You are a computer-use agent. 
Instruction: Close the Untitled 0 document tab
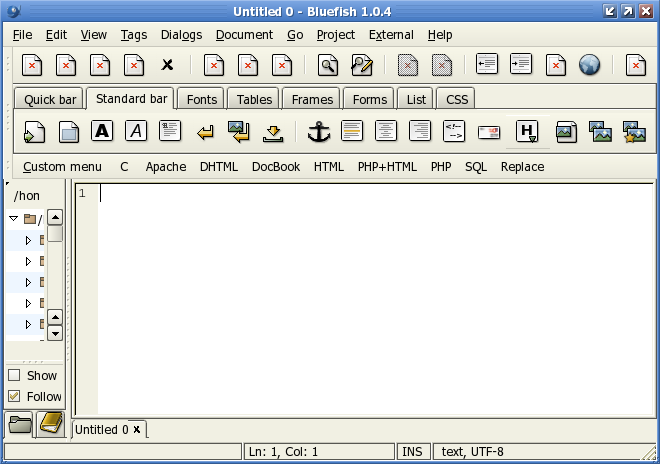[137, 429]
